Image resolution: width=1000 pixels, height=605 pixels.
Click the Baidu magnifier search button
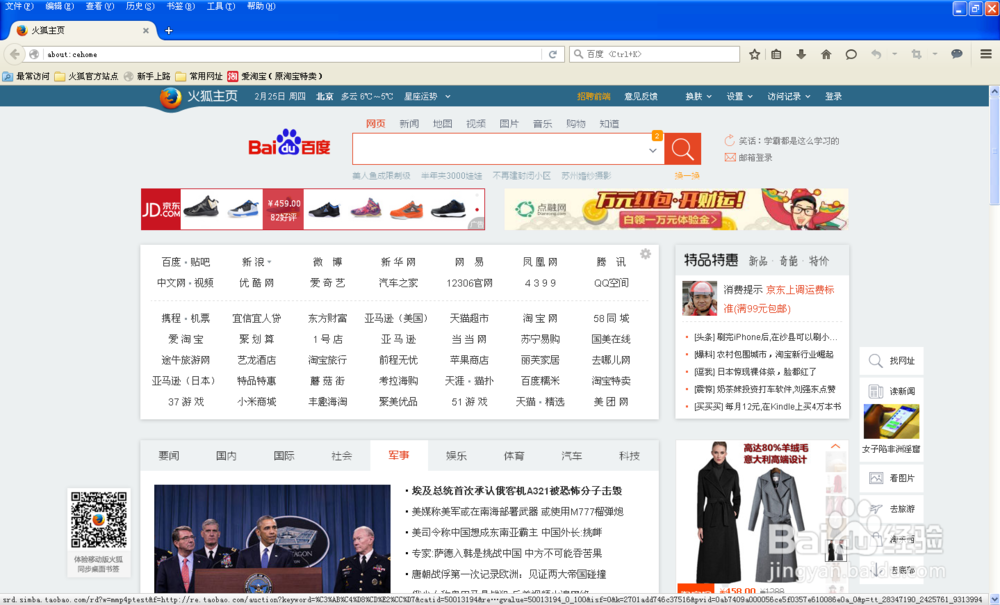pos(683,148)
